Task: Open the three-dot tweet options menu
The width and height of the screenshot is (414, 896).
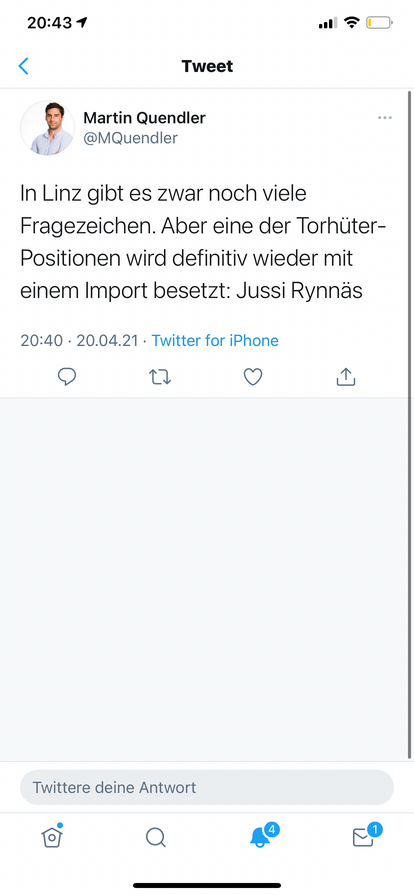Action: click(x=385, y=118)
